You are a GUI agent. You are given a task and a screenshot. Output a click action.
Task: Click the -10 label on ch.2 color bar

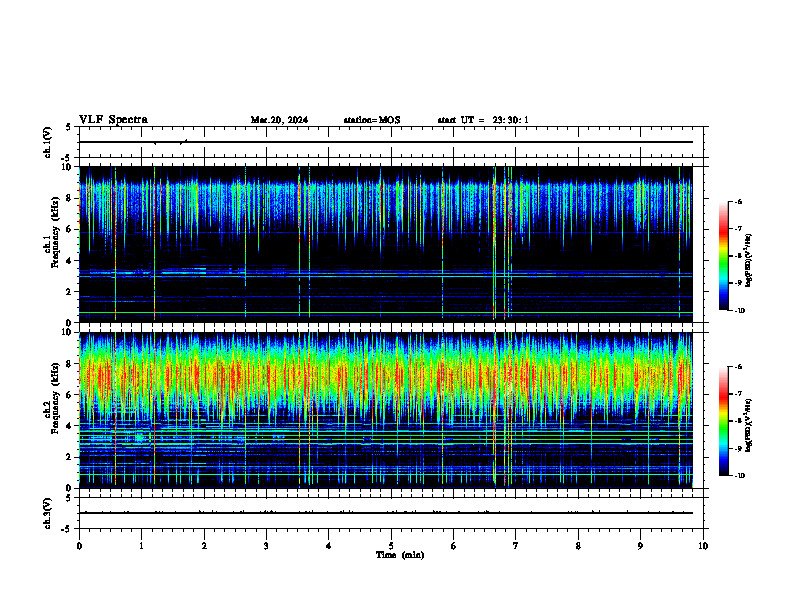[739, 476]
